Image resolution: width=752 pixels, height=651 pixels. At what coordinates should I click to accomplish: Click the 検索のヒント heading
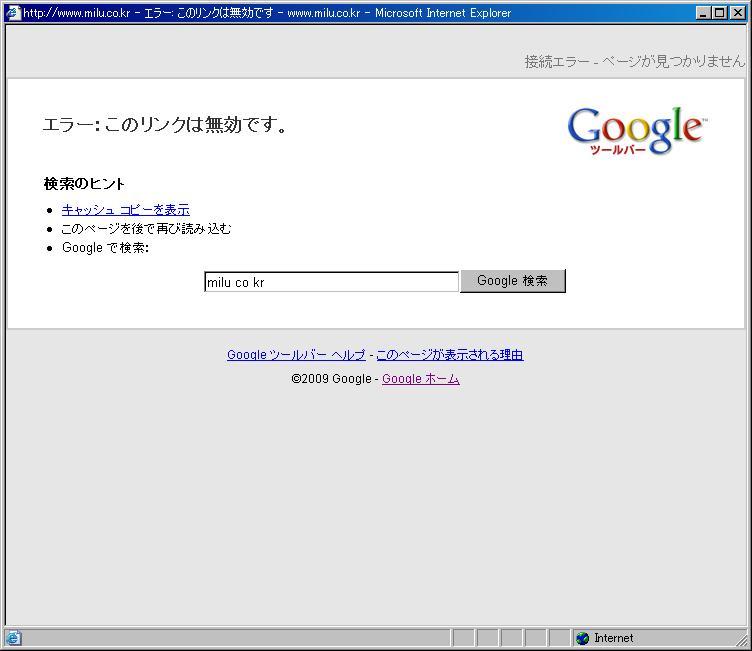[84, 184]
